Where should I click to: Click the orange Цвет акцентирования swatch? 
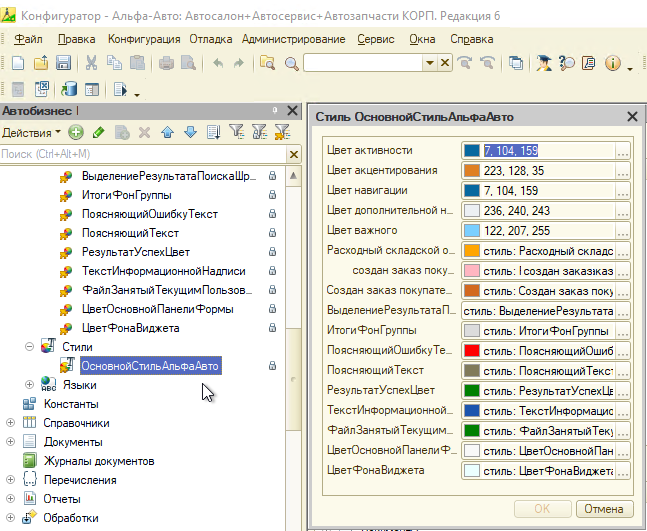tap(472, 170)
